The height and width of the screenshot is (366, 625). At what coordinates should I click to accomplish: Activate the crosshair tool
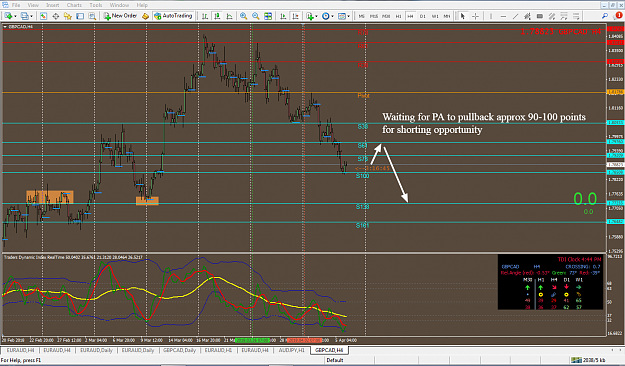click(475, 16)
